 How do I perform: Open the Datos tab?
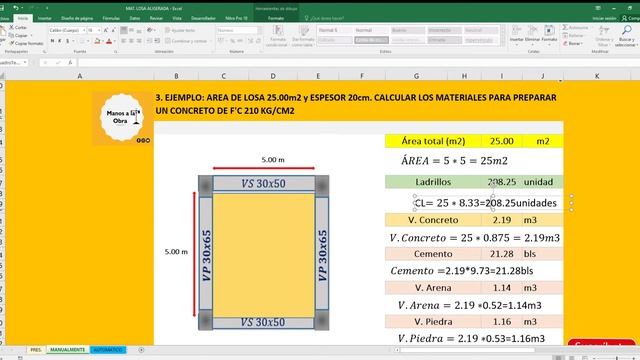click(x=135, y=18)
